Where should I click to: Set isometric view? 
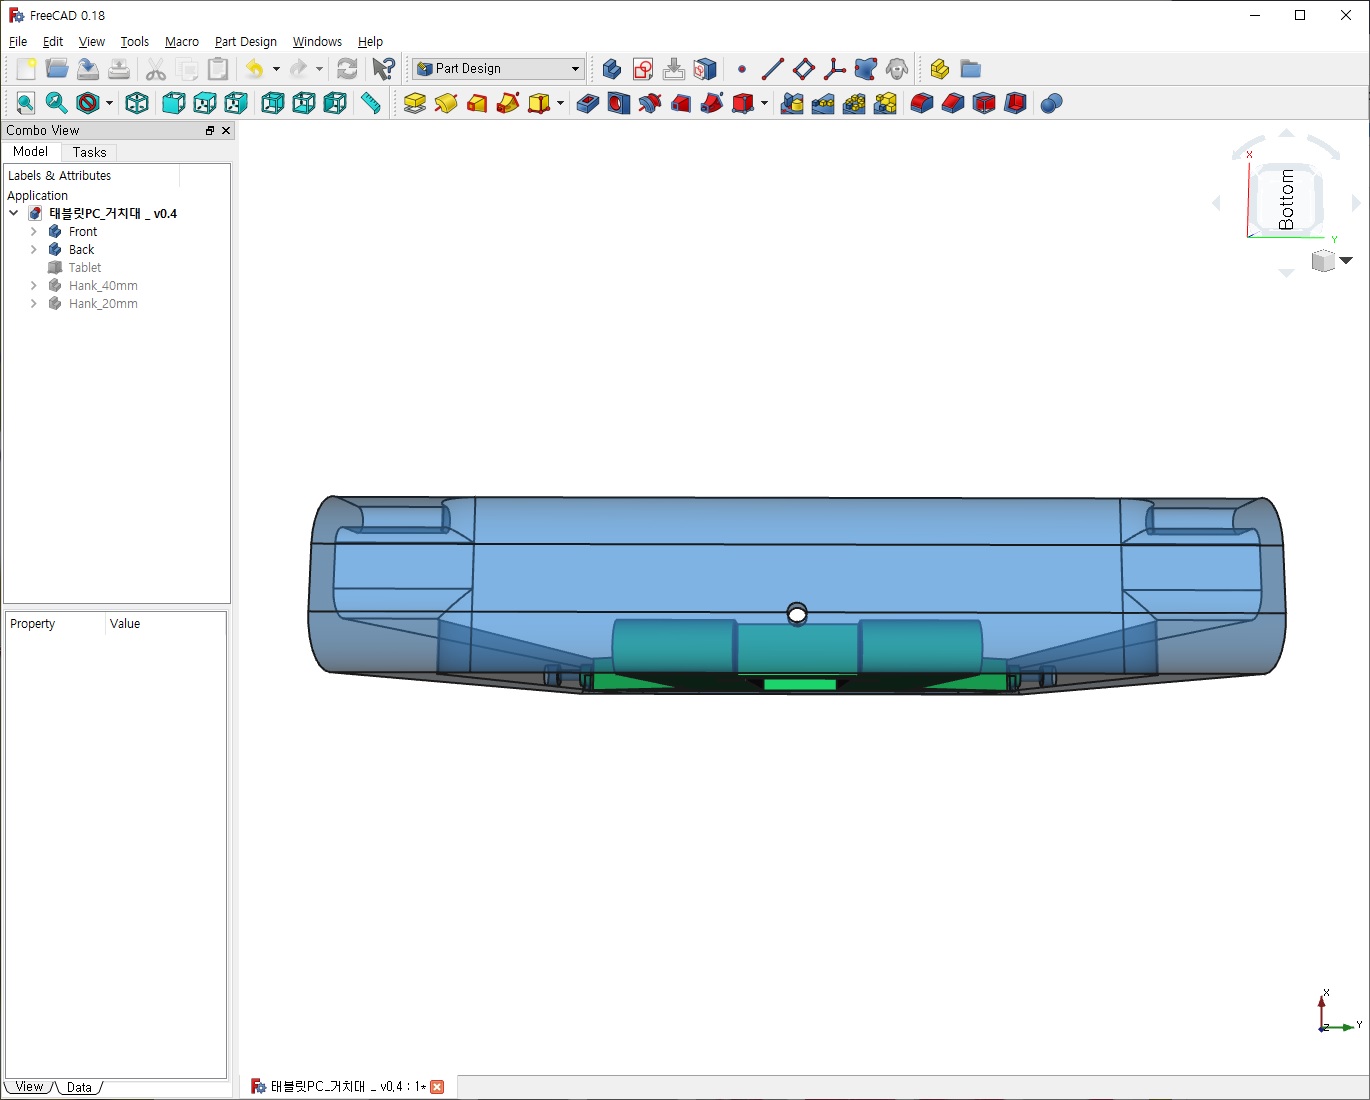click(x=137, y=103)
